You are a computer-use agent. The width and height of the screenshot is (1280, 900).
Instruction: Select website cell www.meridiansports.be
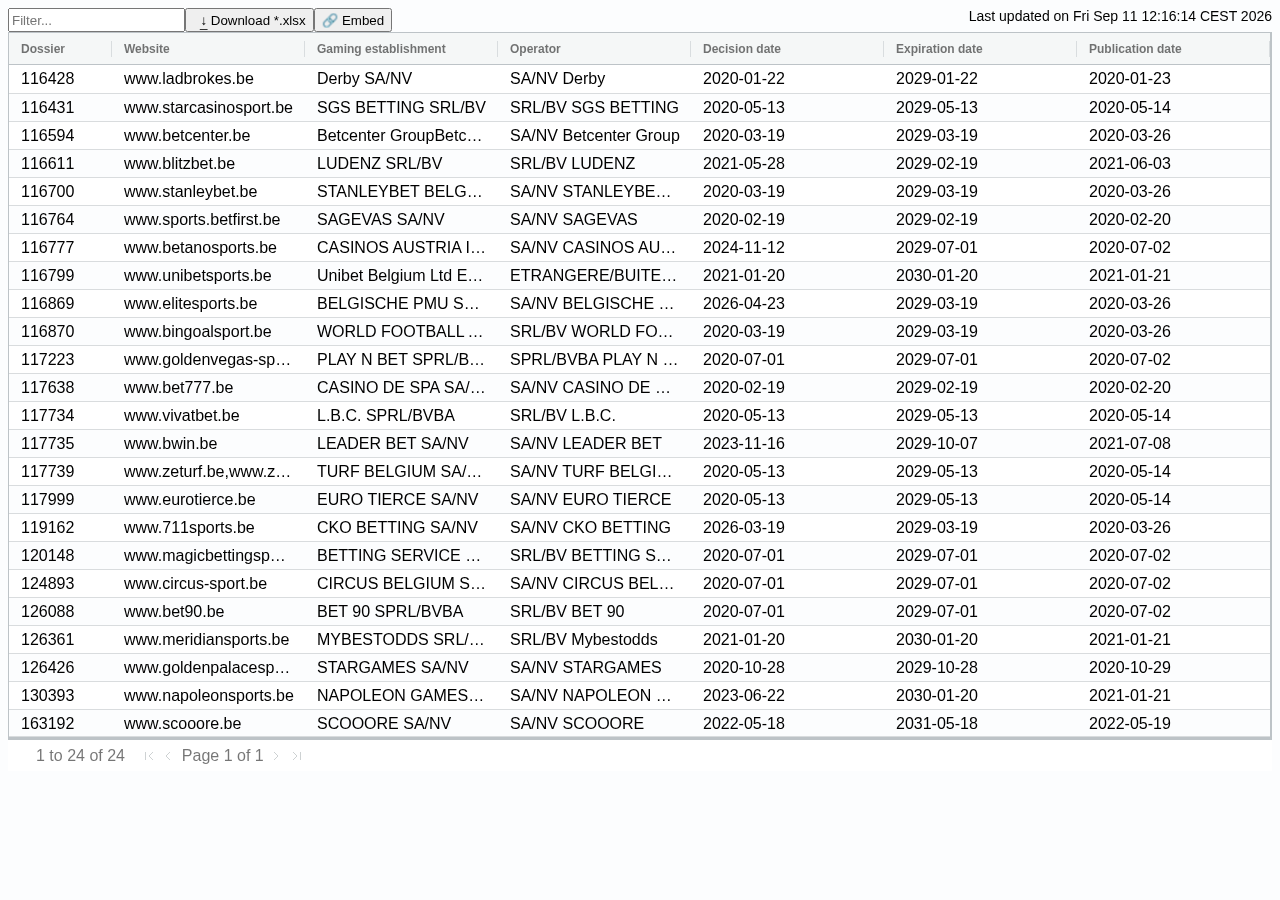point(206,639)
